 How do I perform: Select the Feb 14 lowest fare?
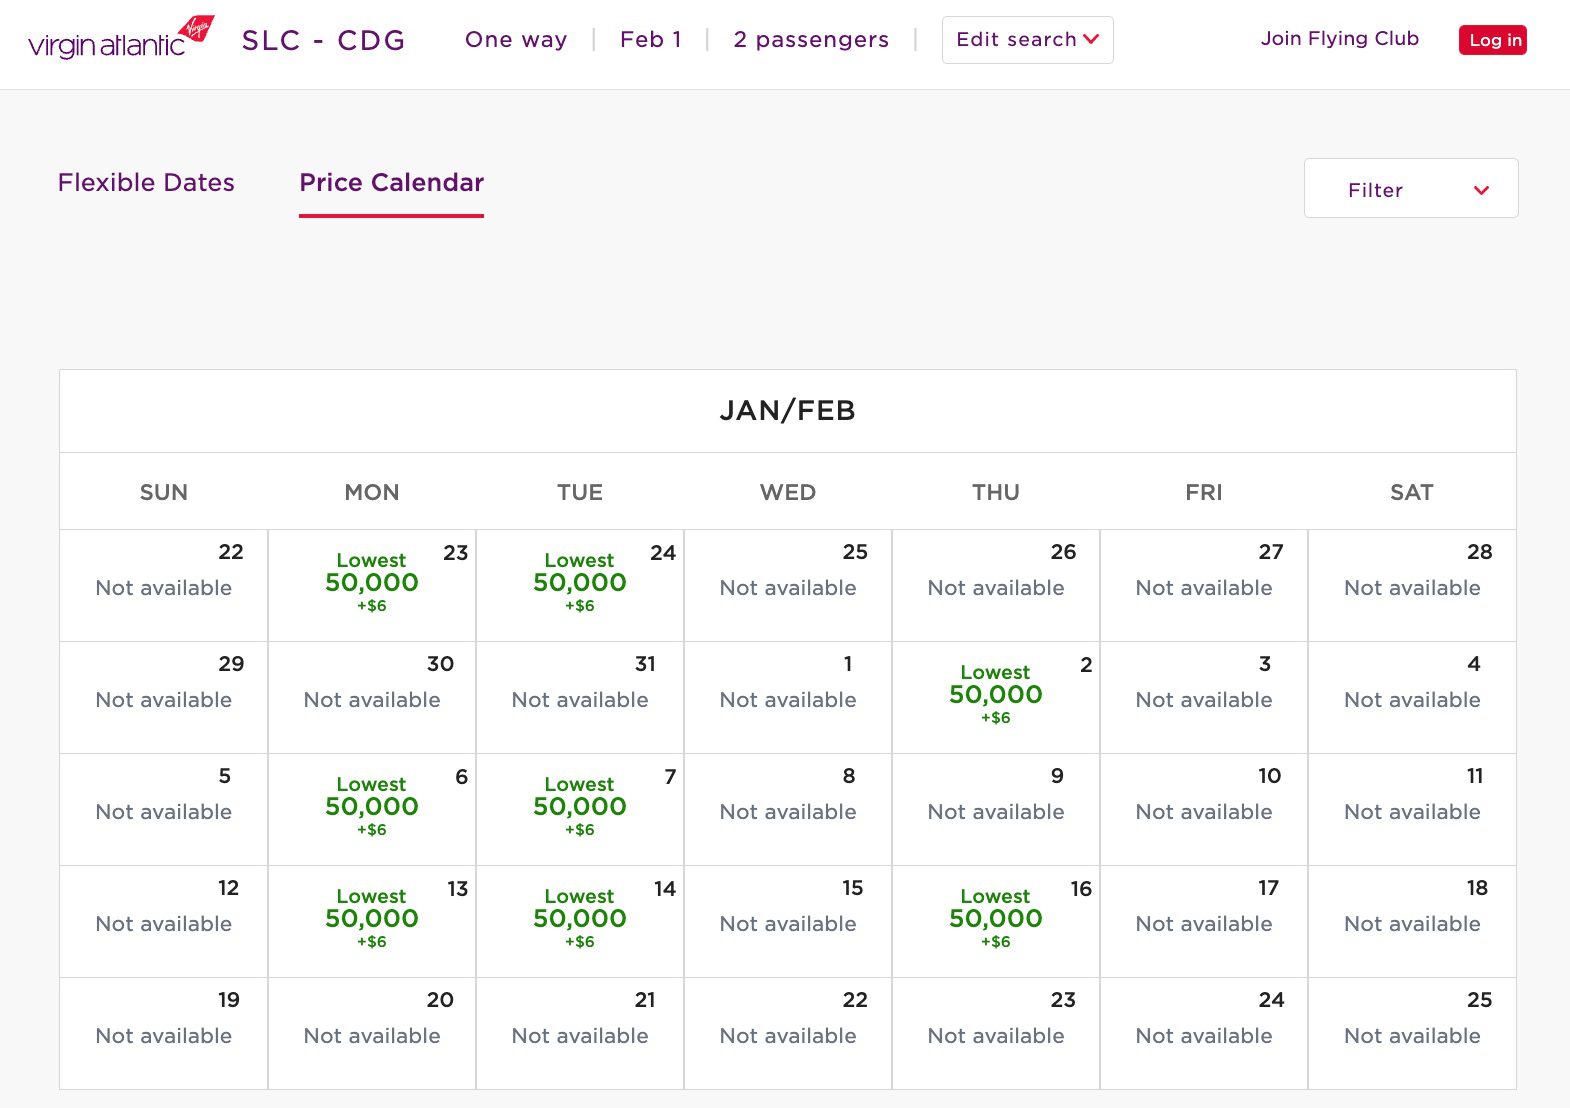[579, 920]
